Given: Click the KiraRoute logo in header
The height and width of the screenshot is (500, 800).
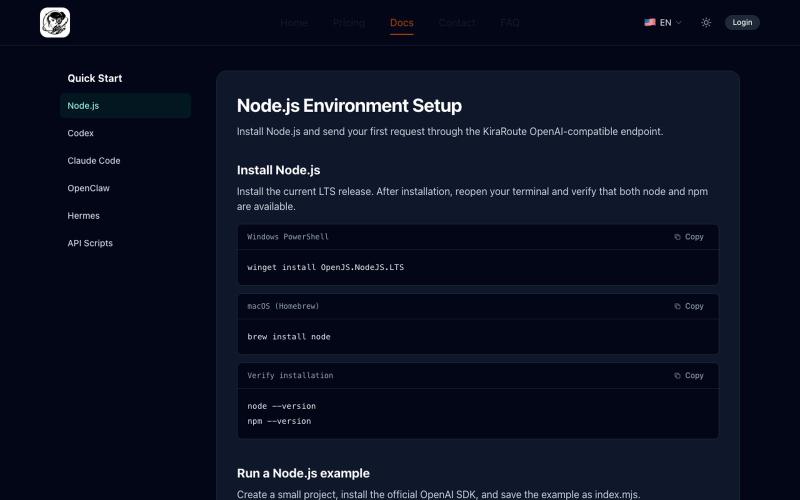Looking at the screenshot, I should coord(55,22).
